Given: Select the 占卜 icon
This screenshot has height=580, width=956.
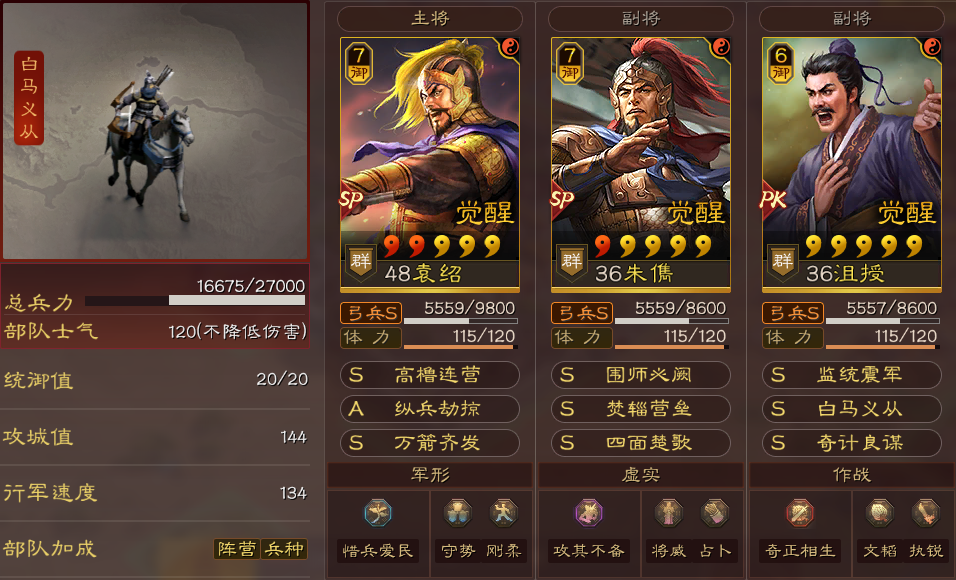Looking at the screenshot, I should pos(715,513).
